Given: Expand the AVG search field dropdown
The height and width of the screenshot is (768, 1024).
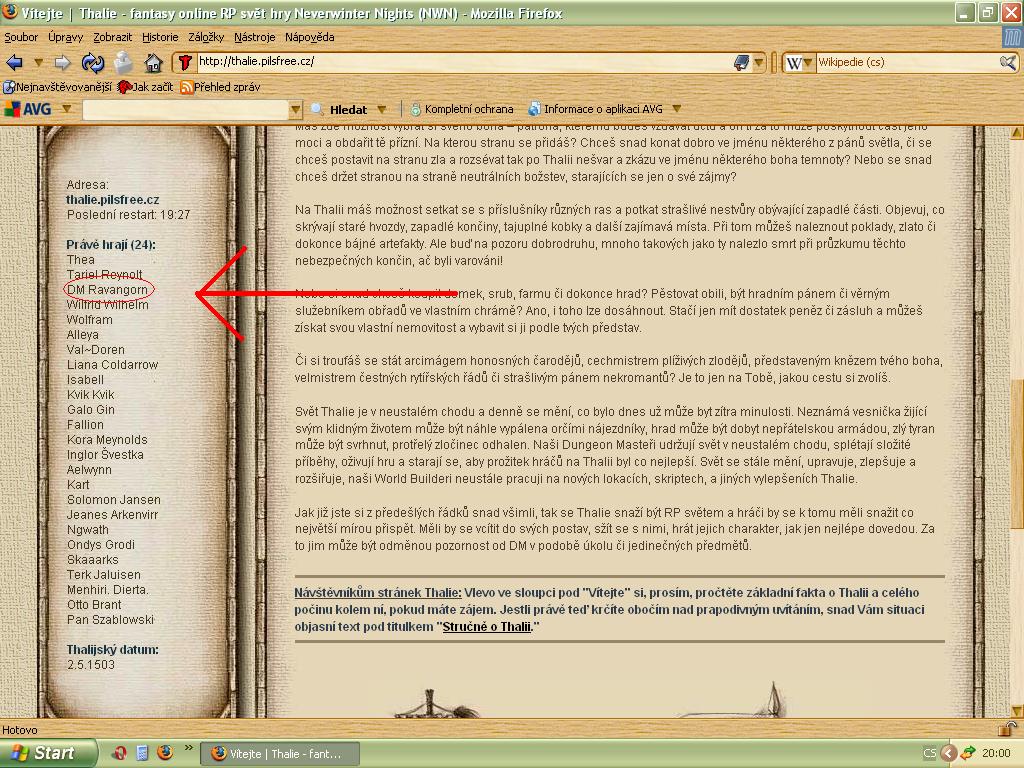Looking at the screenshot, I should click(295, 109).
